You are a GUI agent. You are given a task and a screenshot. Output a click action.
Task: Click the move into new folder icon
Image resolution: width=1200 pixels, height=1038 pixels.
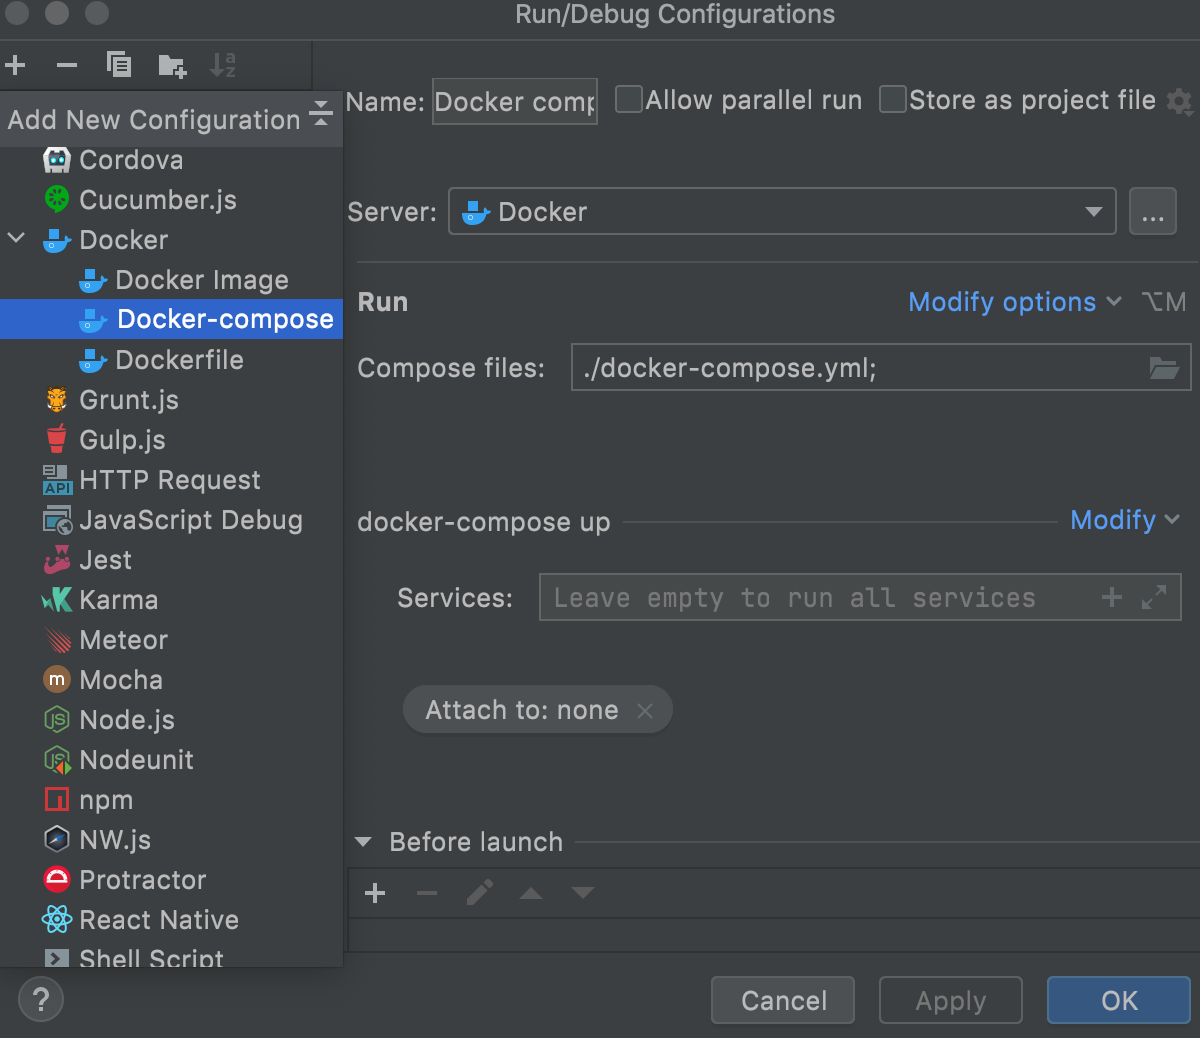(x=172, y=66)
